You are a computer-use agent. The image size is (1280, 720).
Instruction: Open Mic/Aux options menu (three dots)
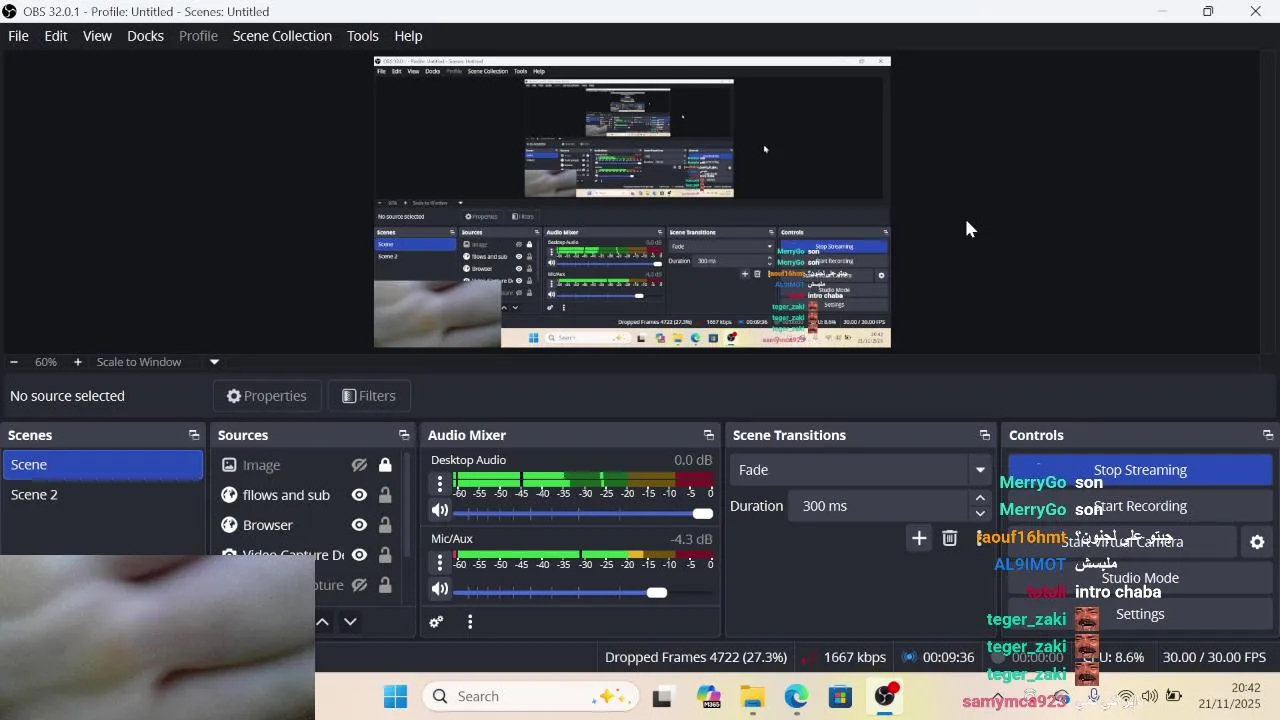[x=440, y=563]
